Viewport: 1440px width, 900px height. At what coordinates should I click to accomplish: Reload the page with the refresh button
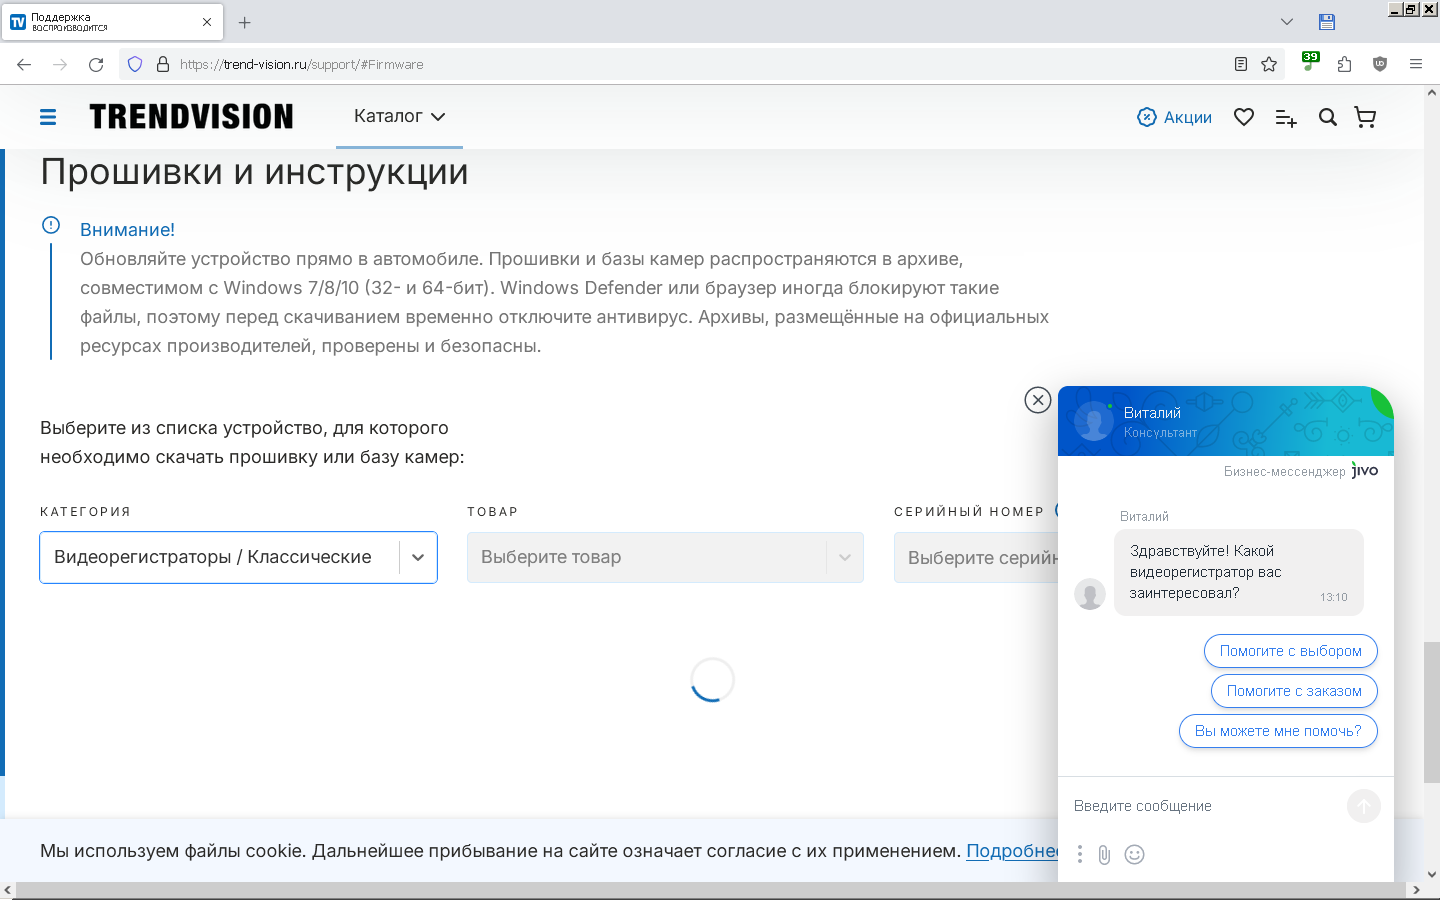[96, 64]
